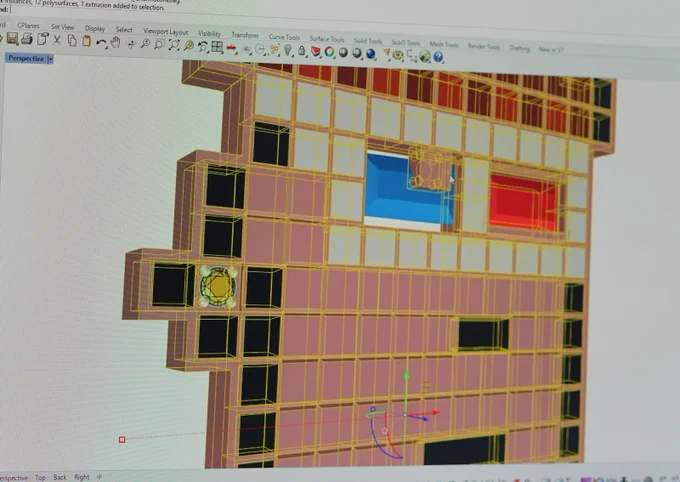Open the CPlanes toolbar tab
Viewport: 680px width, 482px height.
(x=28, y=26)
